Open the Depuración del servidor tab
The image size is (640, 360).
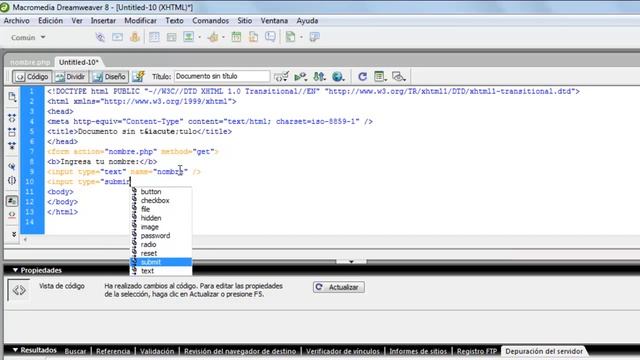(x=544, y=351)
